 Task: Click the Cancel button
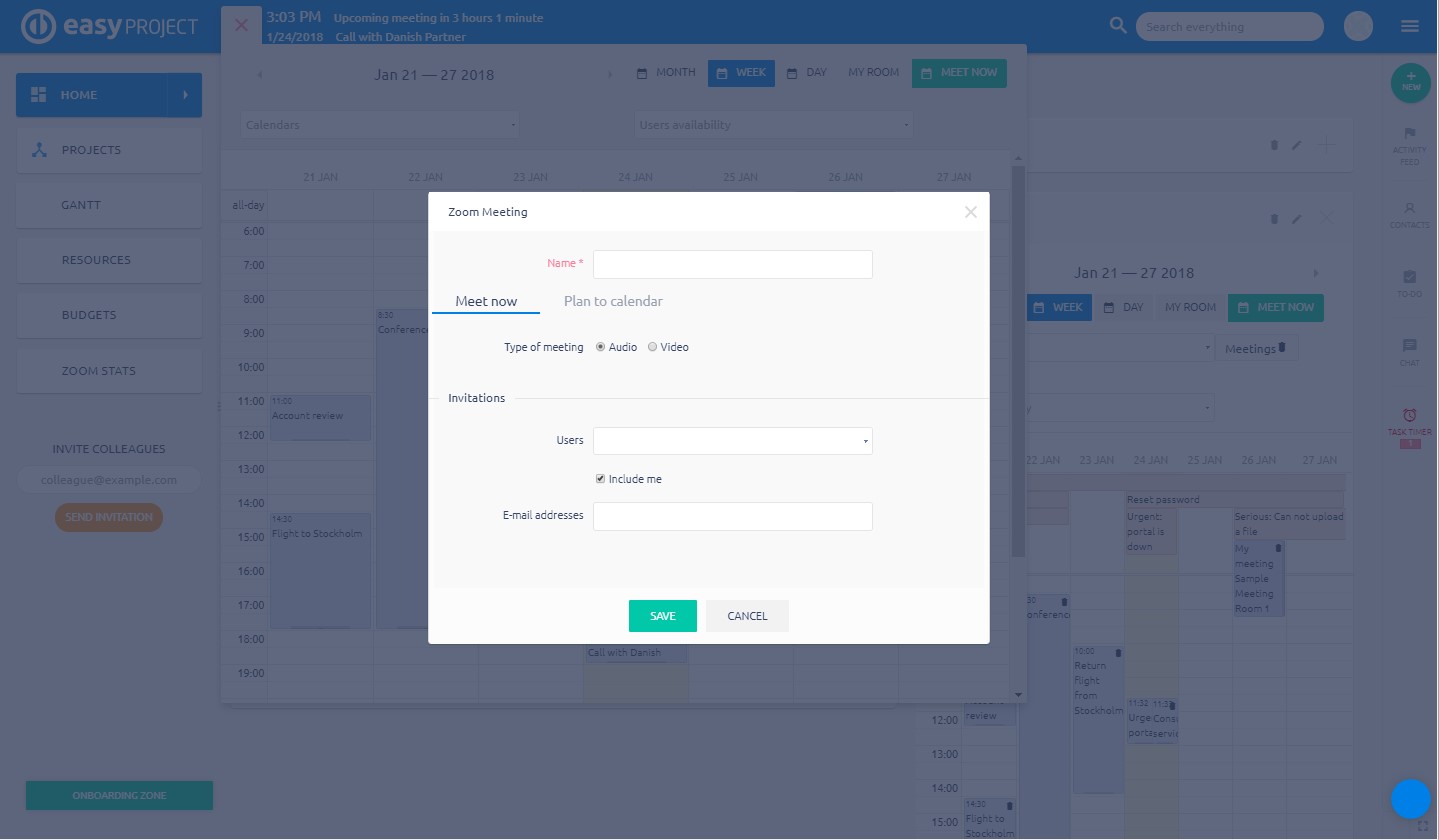point(747,616)
